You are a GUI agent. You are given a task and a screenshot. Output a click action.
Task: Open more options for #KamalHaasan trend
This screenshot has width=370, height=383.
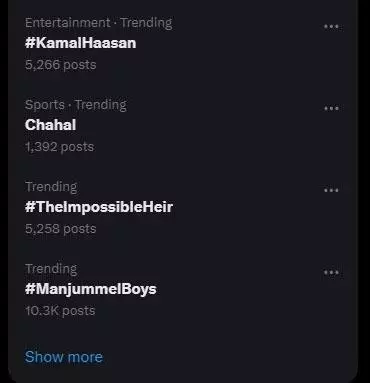click(331, 26)
